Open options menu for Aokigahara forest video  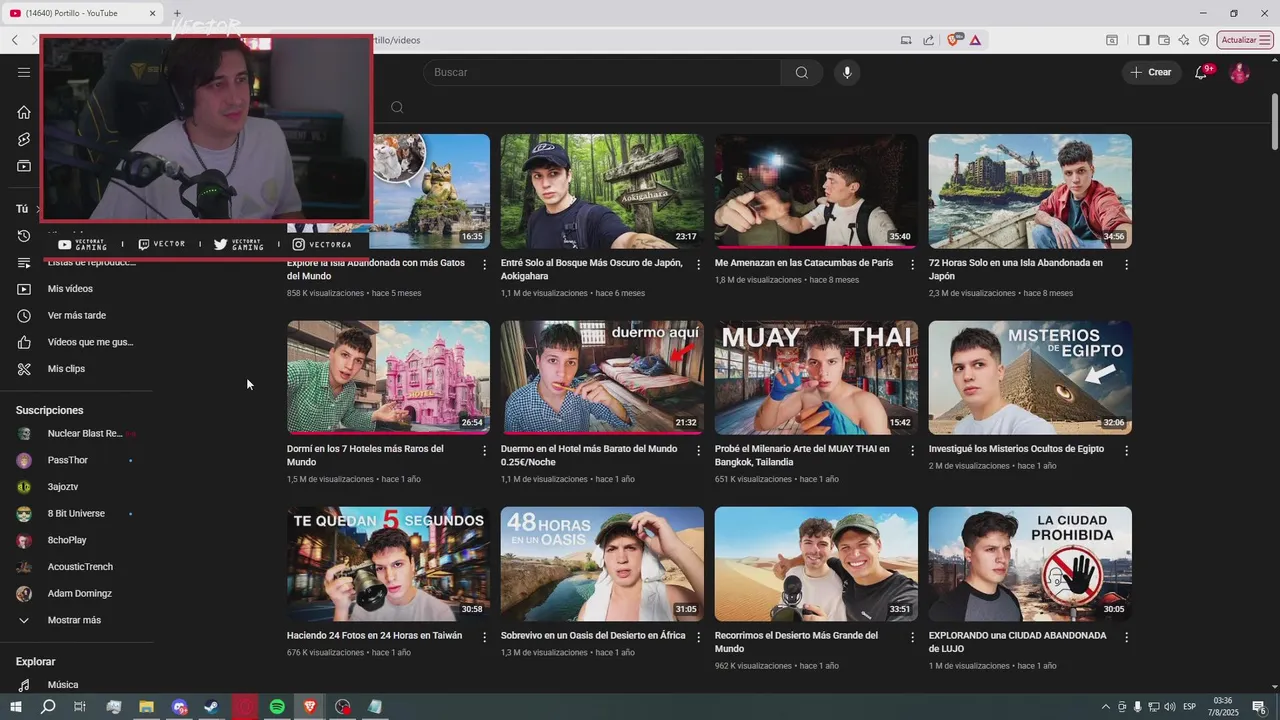pyautogui.click(x=698, y=265)
